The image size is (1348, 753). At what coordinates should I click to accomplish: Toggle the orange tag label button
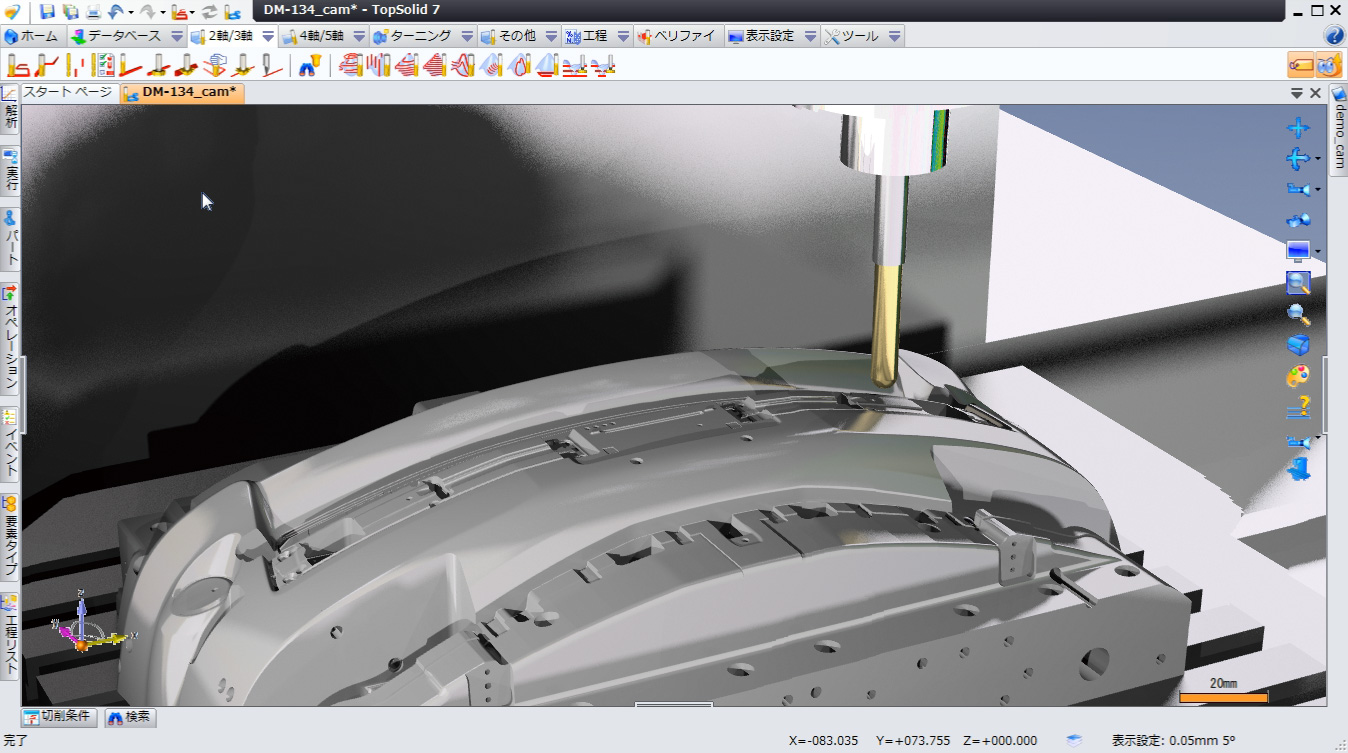point(1301,65)
